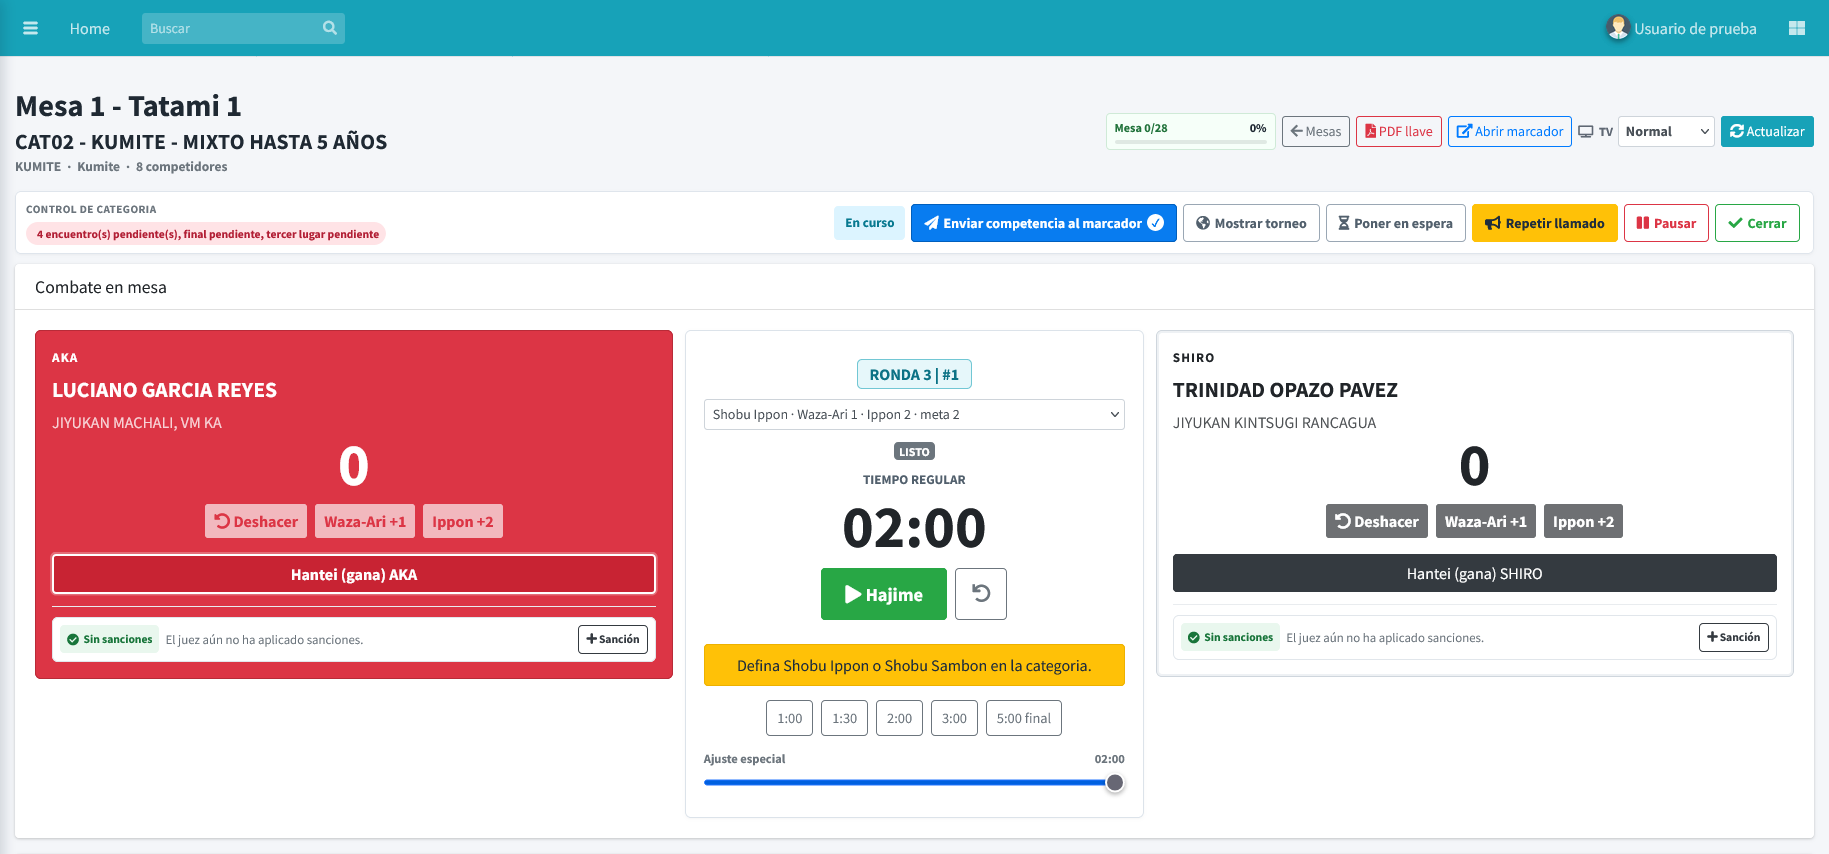Open the hamburger sidebar menu
The width and height of the screenshot is (1829, 854).
point(30,28)
